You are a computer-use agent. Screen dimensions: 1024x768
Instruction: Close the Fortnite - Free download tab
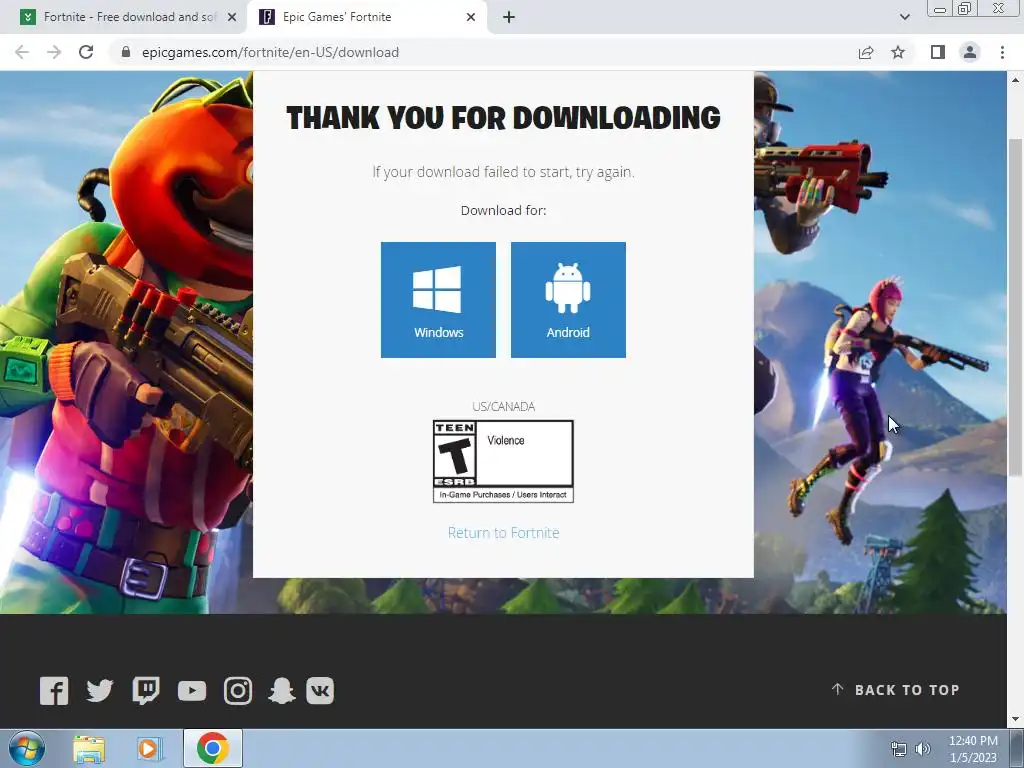(x=232, y=18)
